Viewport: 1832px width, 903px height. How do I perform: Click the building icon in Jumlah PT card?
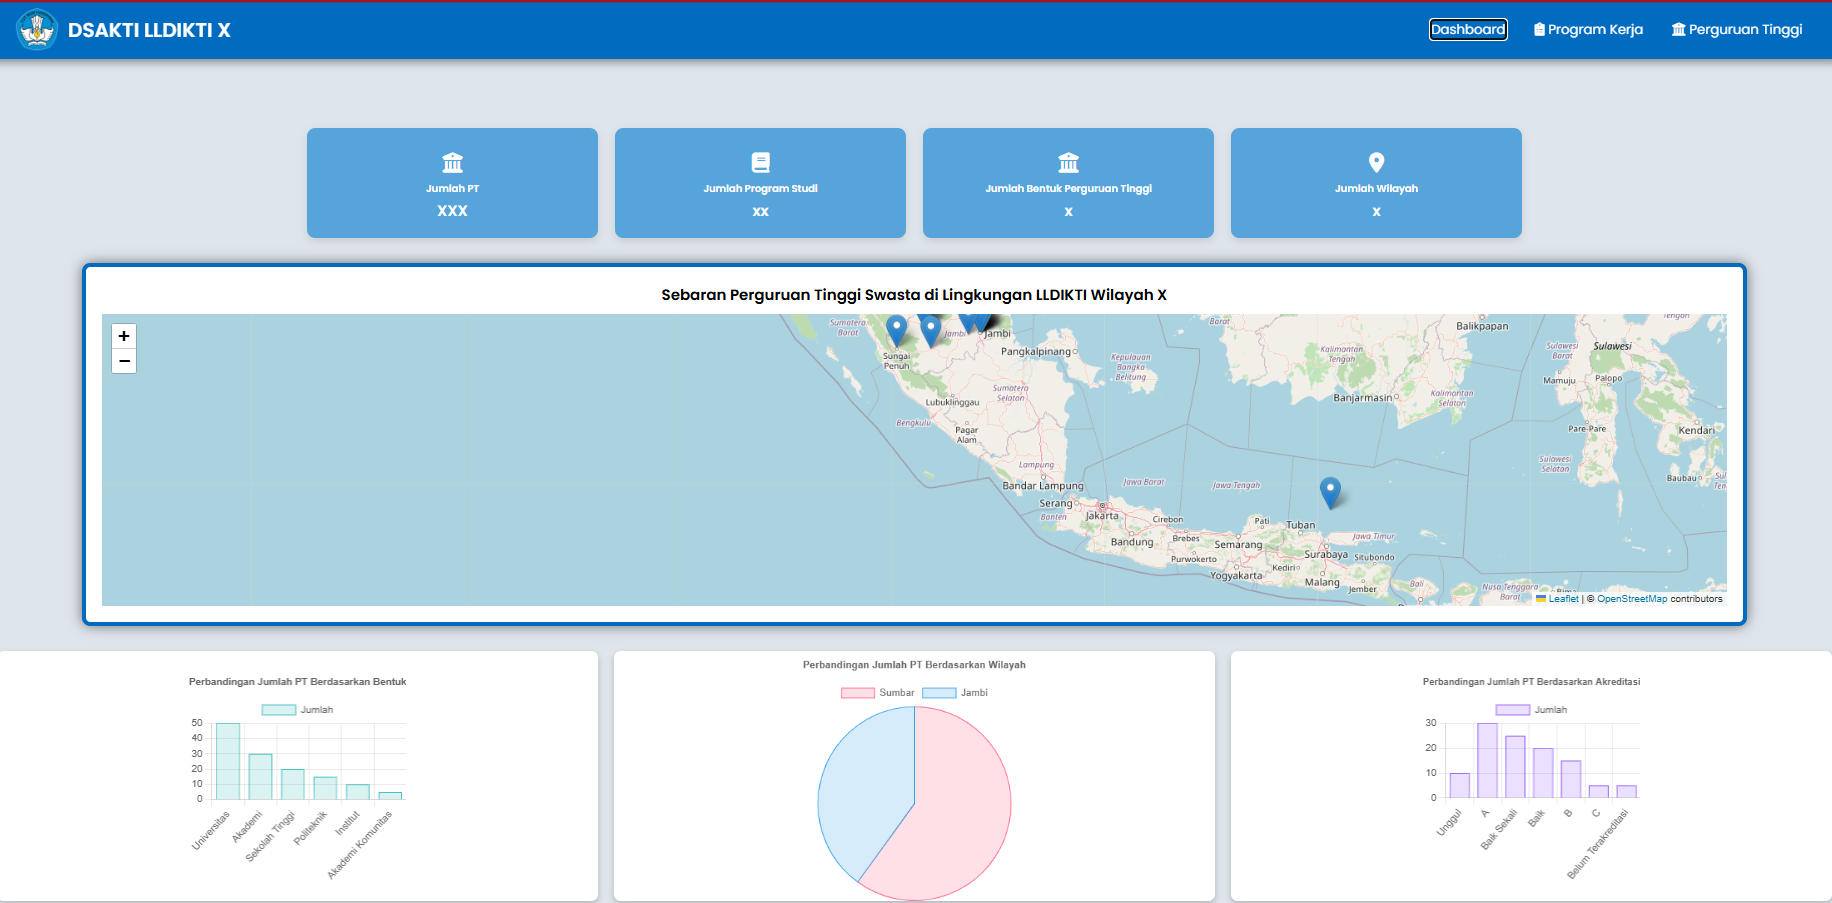point(452,162)
